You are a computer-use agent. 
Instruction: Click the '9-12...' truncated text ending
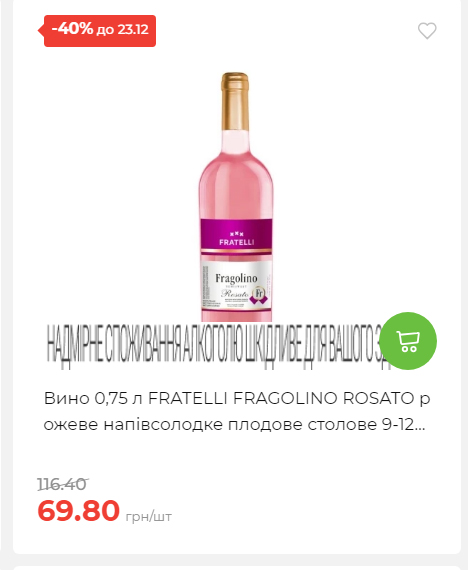[x=403, y=425]
